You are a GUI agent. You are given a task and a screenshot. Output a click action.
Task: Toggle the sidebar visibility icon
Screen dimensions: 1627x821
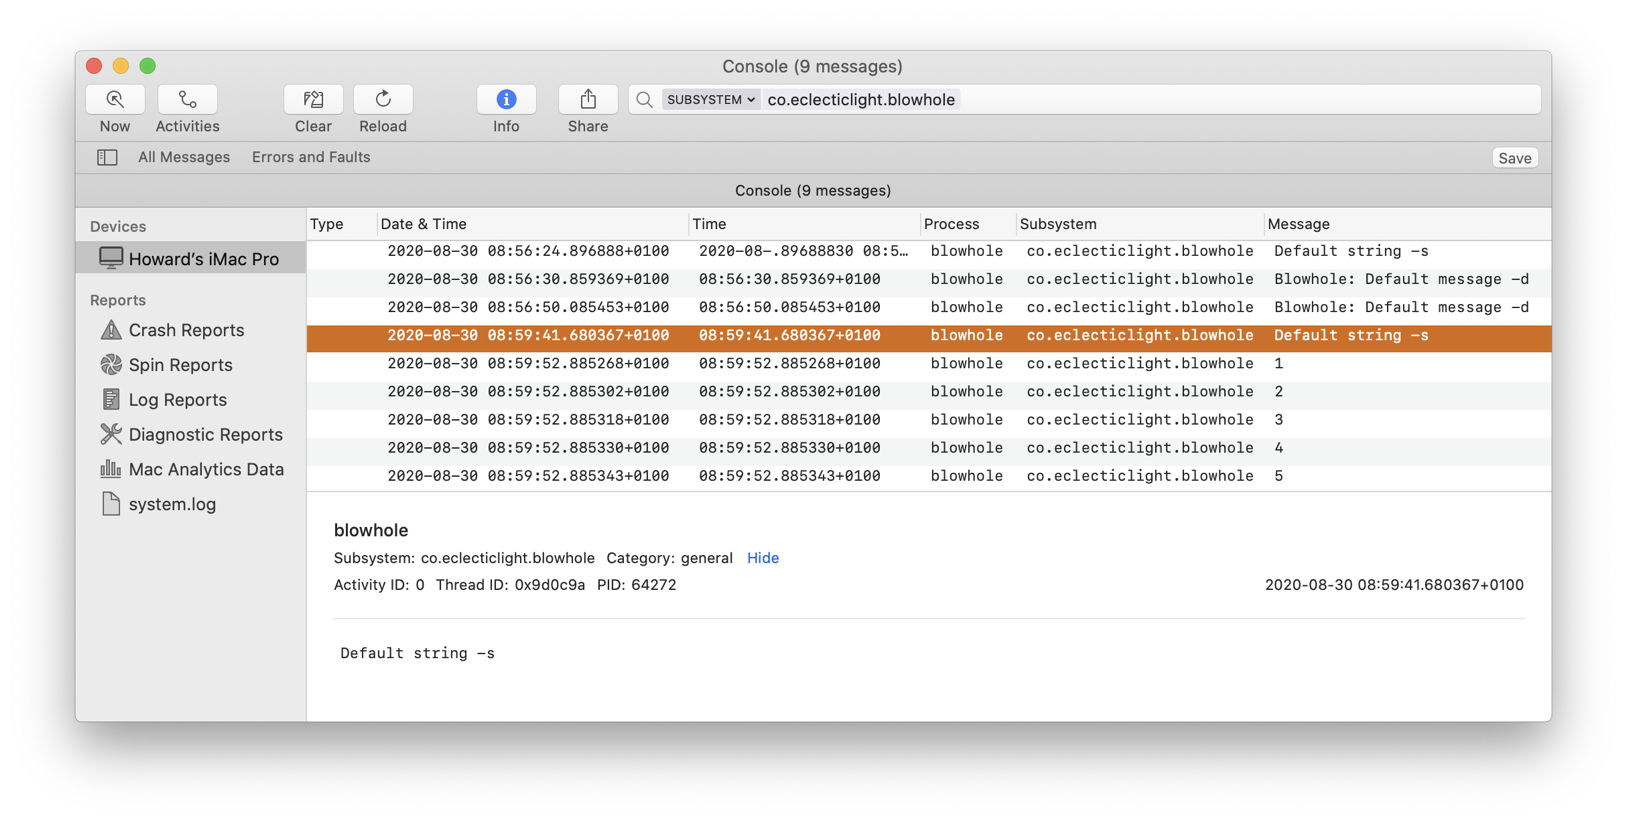tap(107, 157)
